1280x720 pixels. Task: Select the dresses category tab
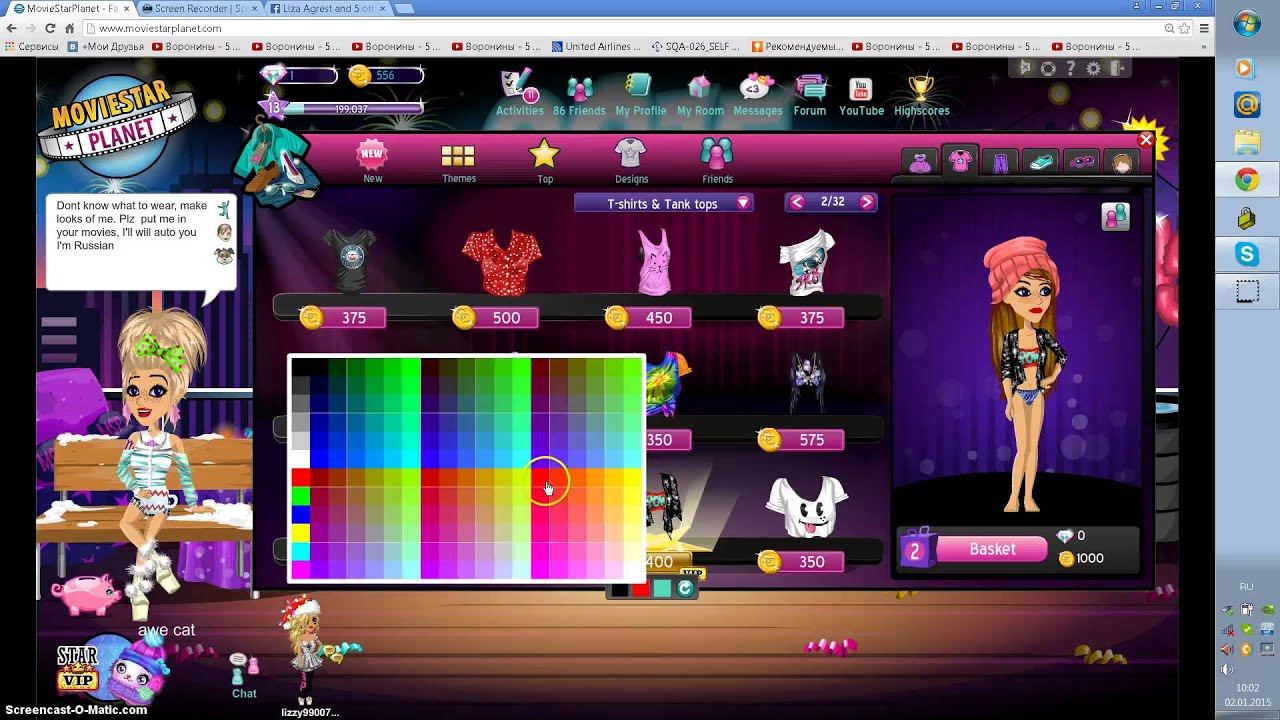coord(920,161)
